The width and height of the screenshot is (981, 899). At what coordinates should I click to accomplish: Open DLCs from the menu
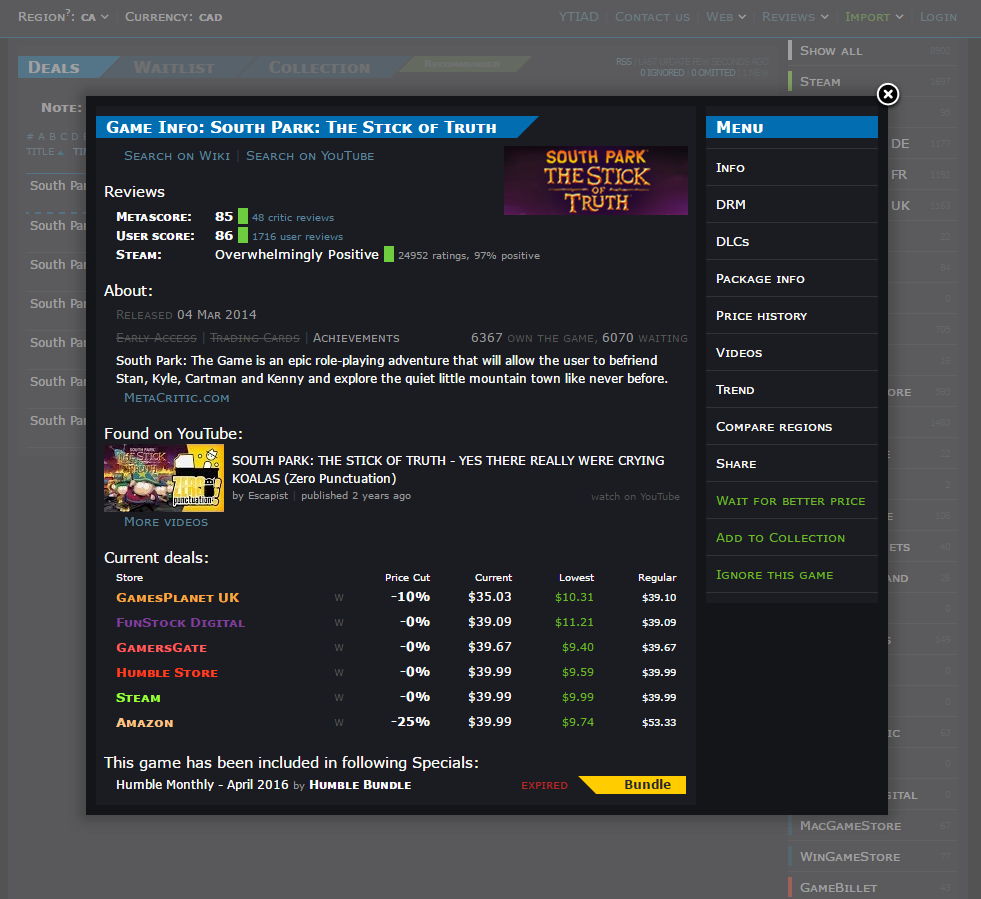(x=791, y=241)
